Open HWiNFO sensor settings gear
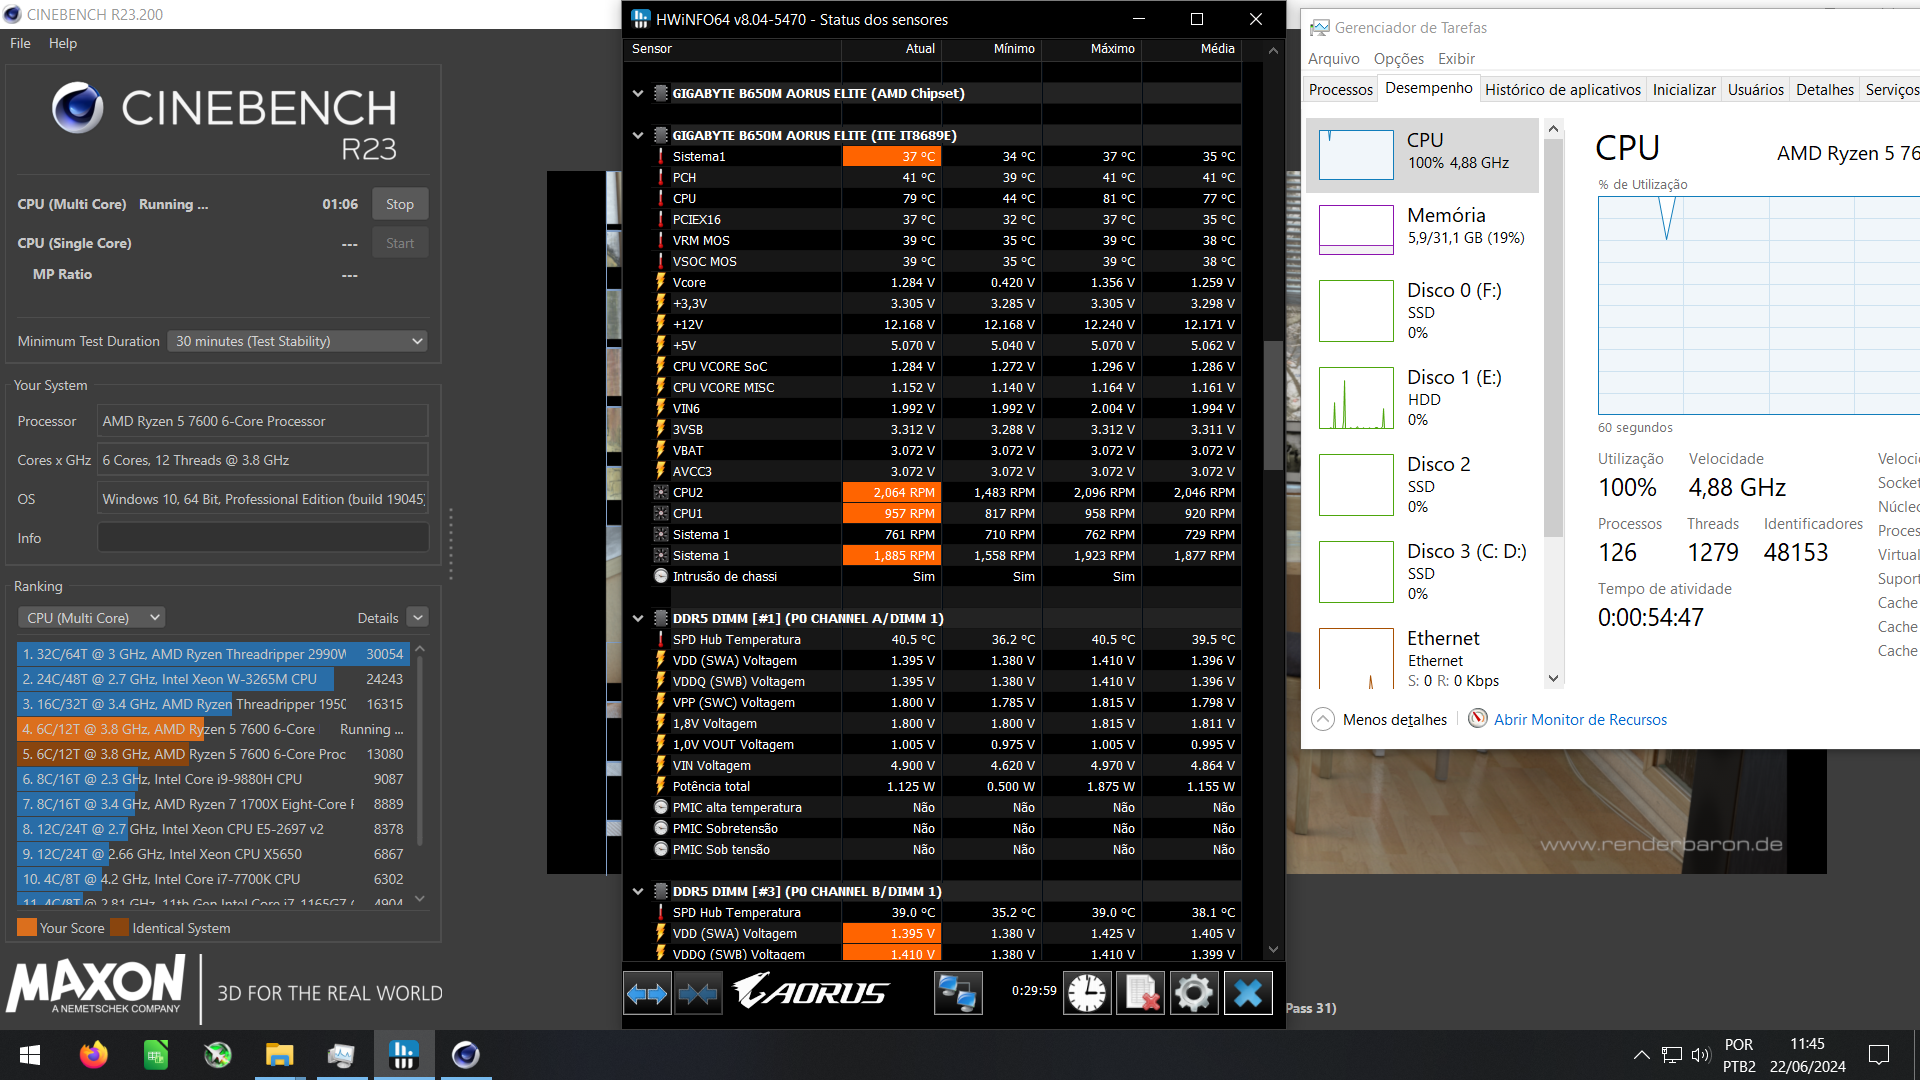The image size is (1920, 1080). [x=1194, y=993]
